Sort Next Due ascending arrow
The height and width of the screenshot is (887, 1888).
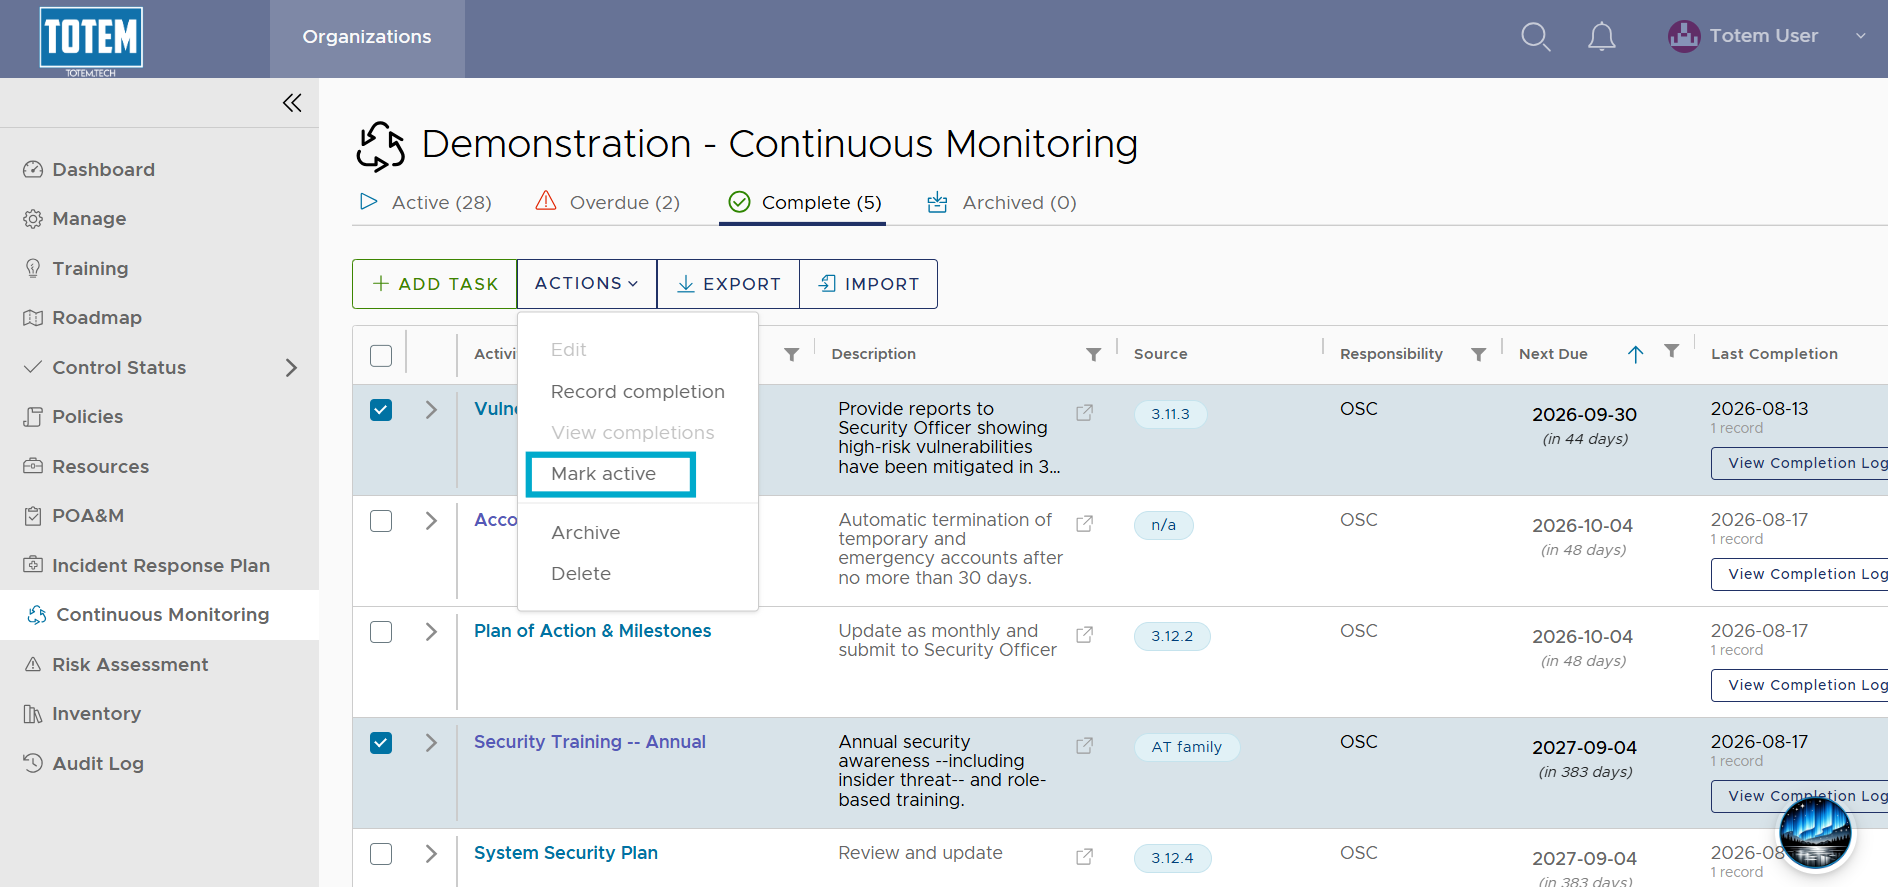coord(1636,354)
